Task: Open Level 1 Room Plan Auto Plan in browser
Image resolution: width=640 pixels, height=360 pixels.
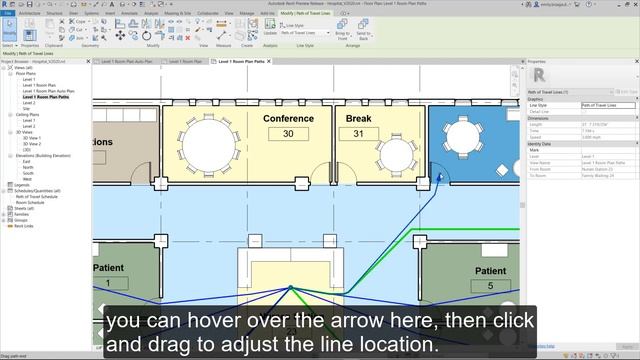Action: pyautogui.click(x=48, y=91)
